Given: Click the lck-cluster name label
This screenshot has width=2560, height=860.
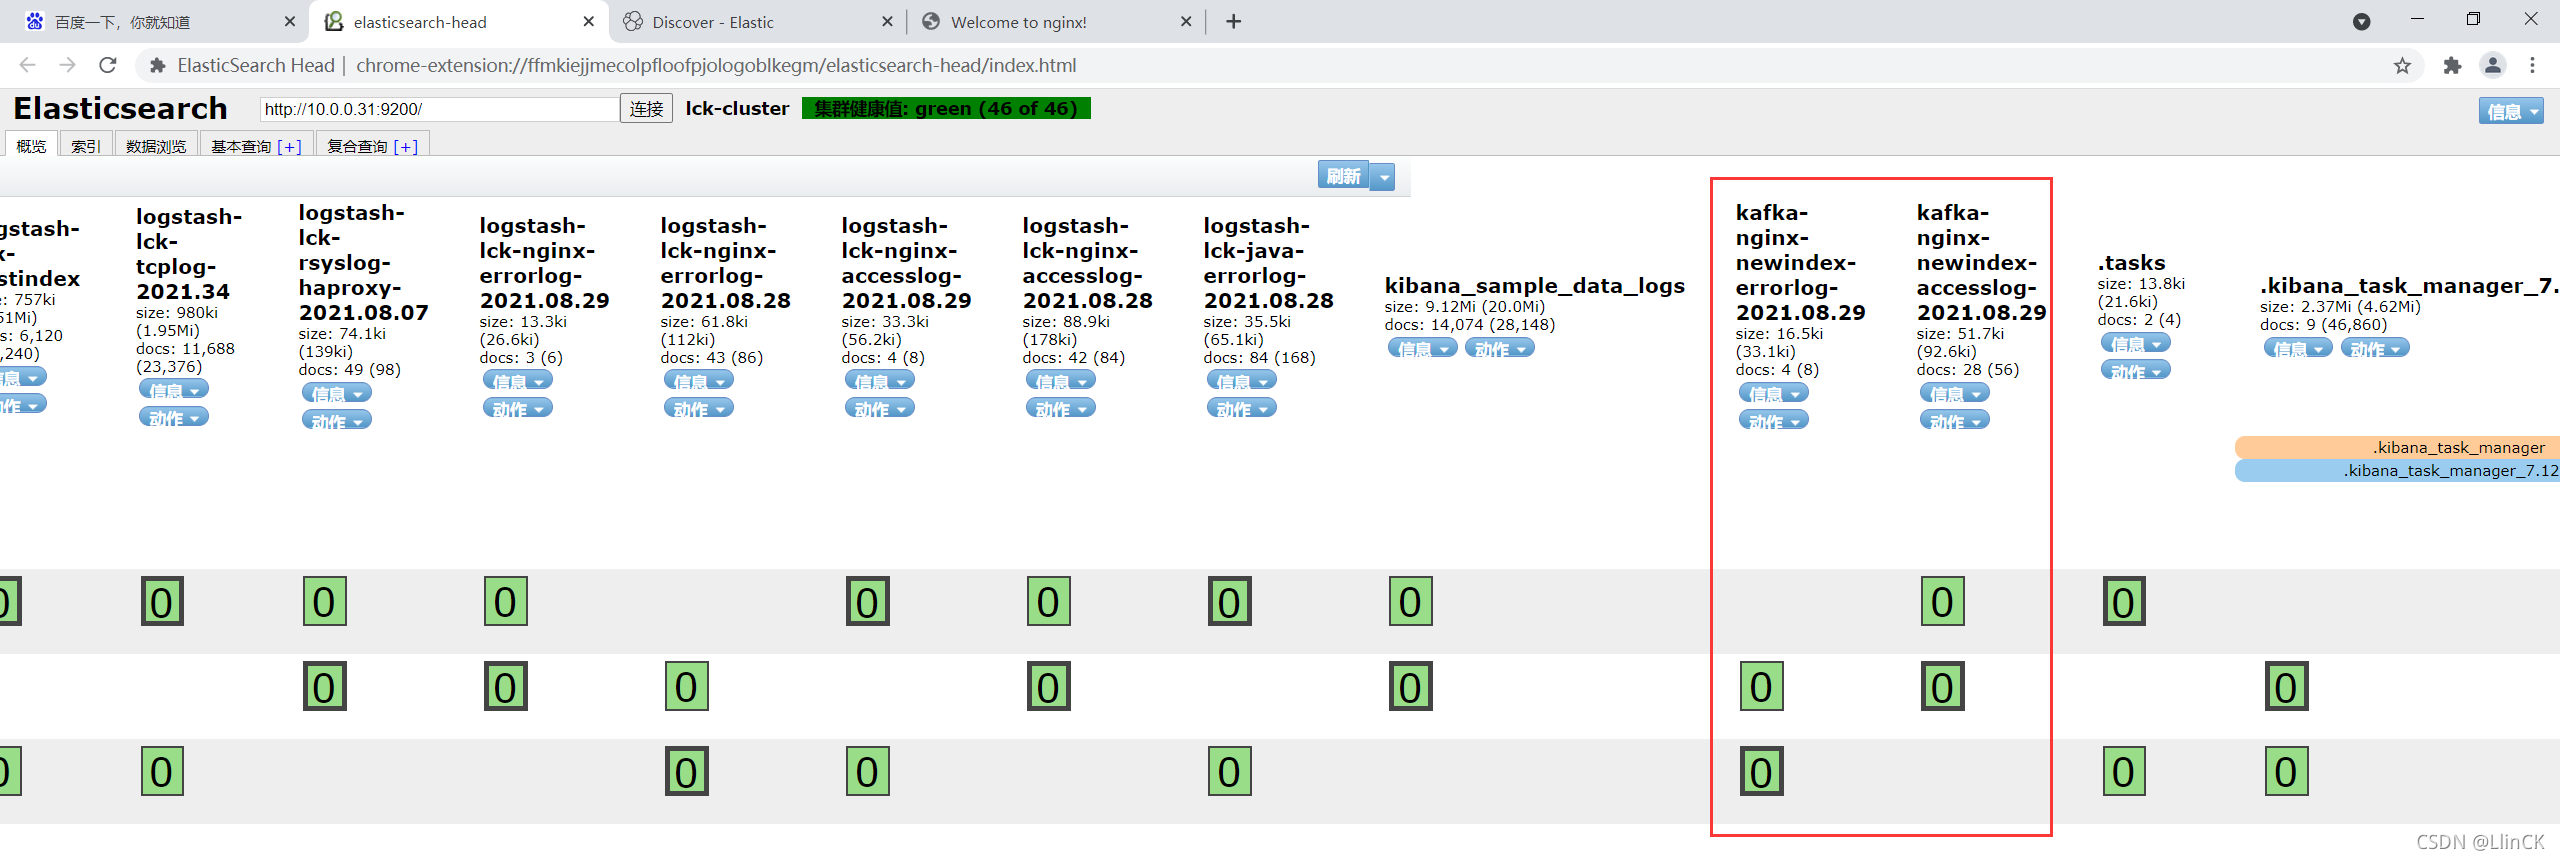Looking at the screenshot, I should [737, 108].
